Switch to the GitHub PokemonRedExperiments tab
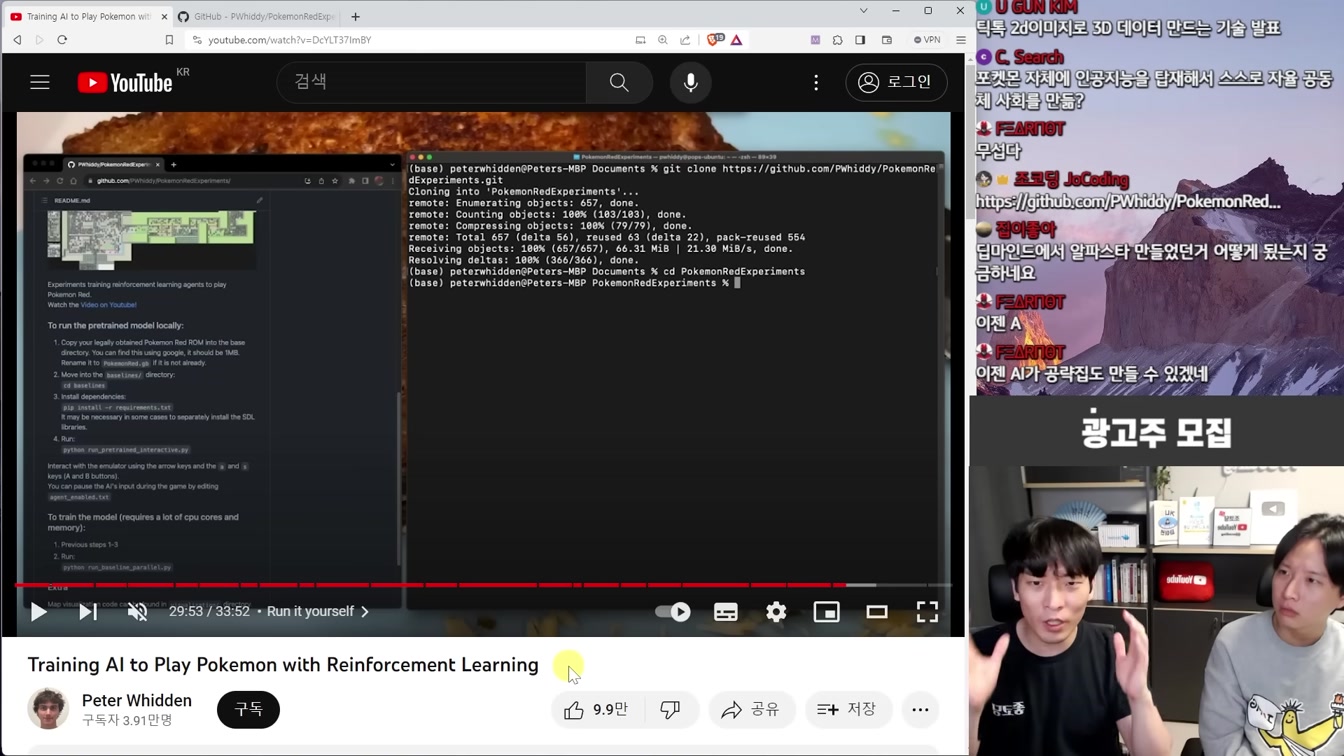 257,16
